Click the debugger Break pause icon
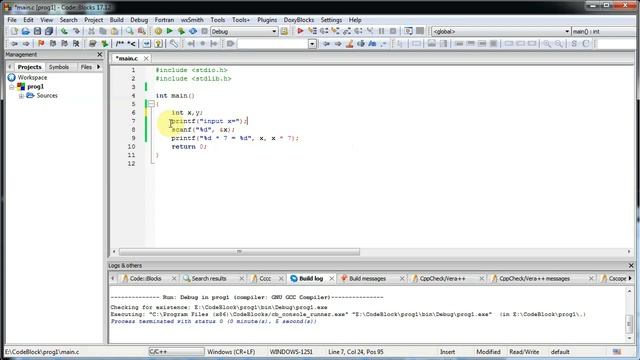Viewport: 640px width, 360px height. tap(382, 31)
